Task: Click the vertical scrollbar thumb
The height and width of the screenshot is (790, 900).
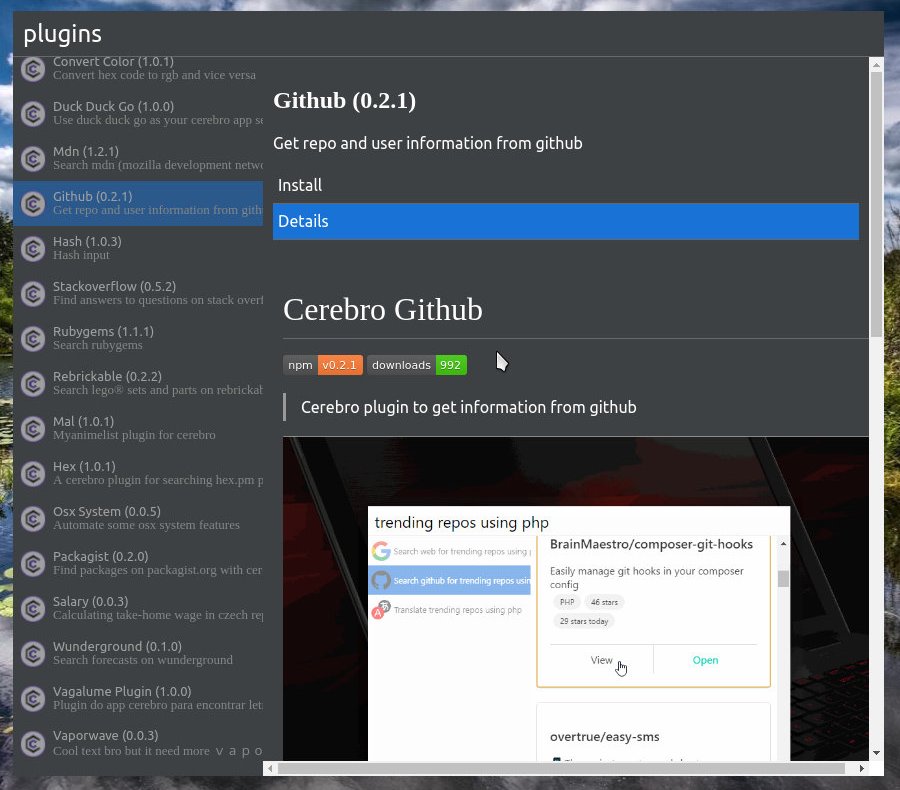Action: tap(876, 204)
